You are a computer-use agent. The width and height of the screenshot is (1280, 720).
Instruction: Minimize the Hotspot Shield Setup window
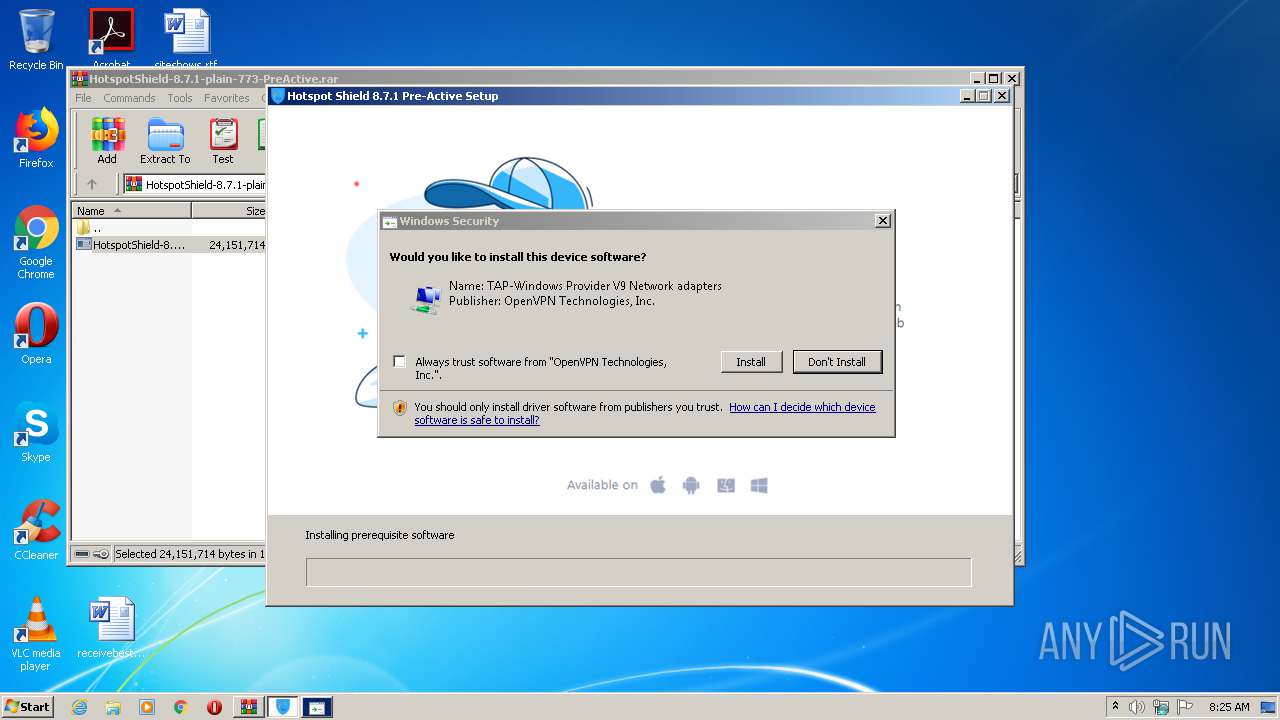pos(967,96)
